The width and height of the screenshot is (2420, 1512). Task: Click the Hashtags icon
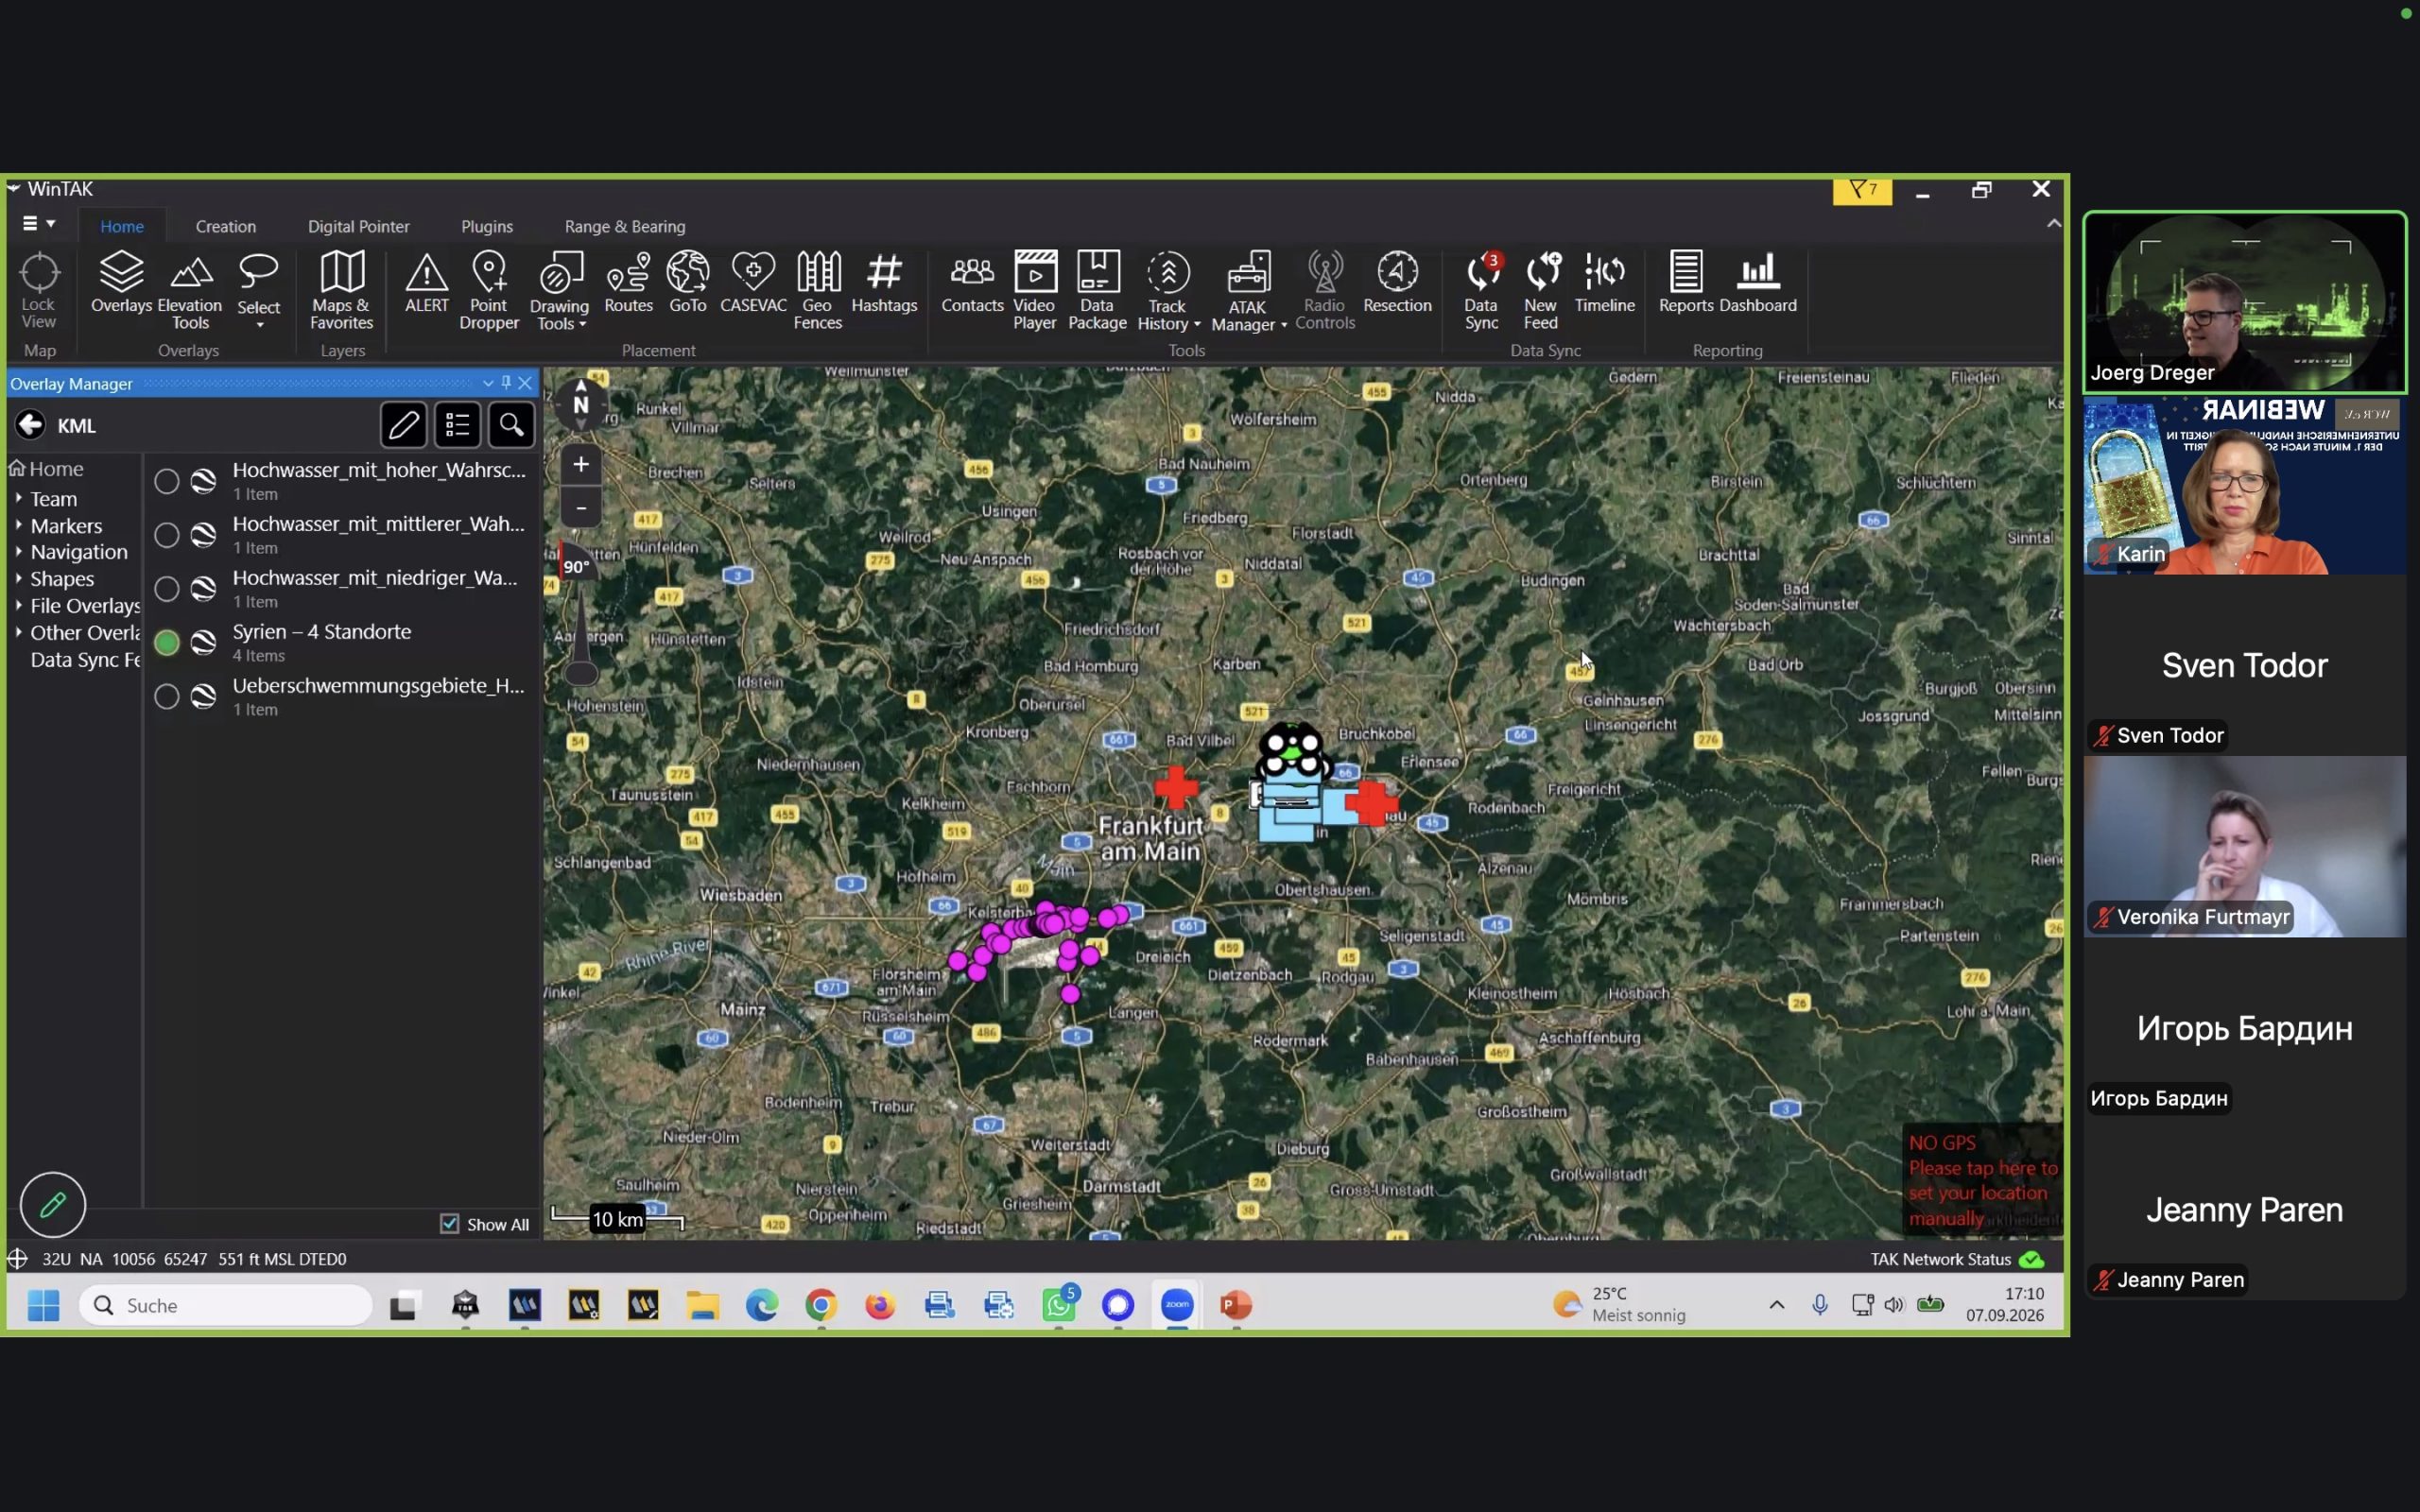[x=884, y=282]
